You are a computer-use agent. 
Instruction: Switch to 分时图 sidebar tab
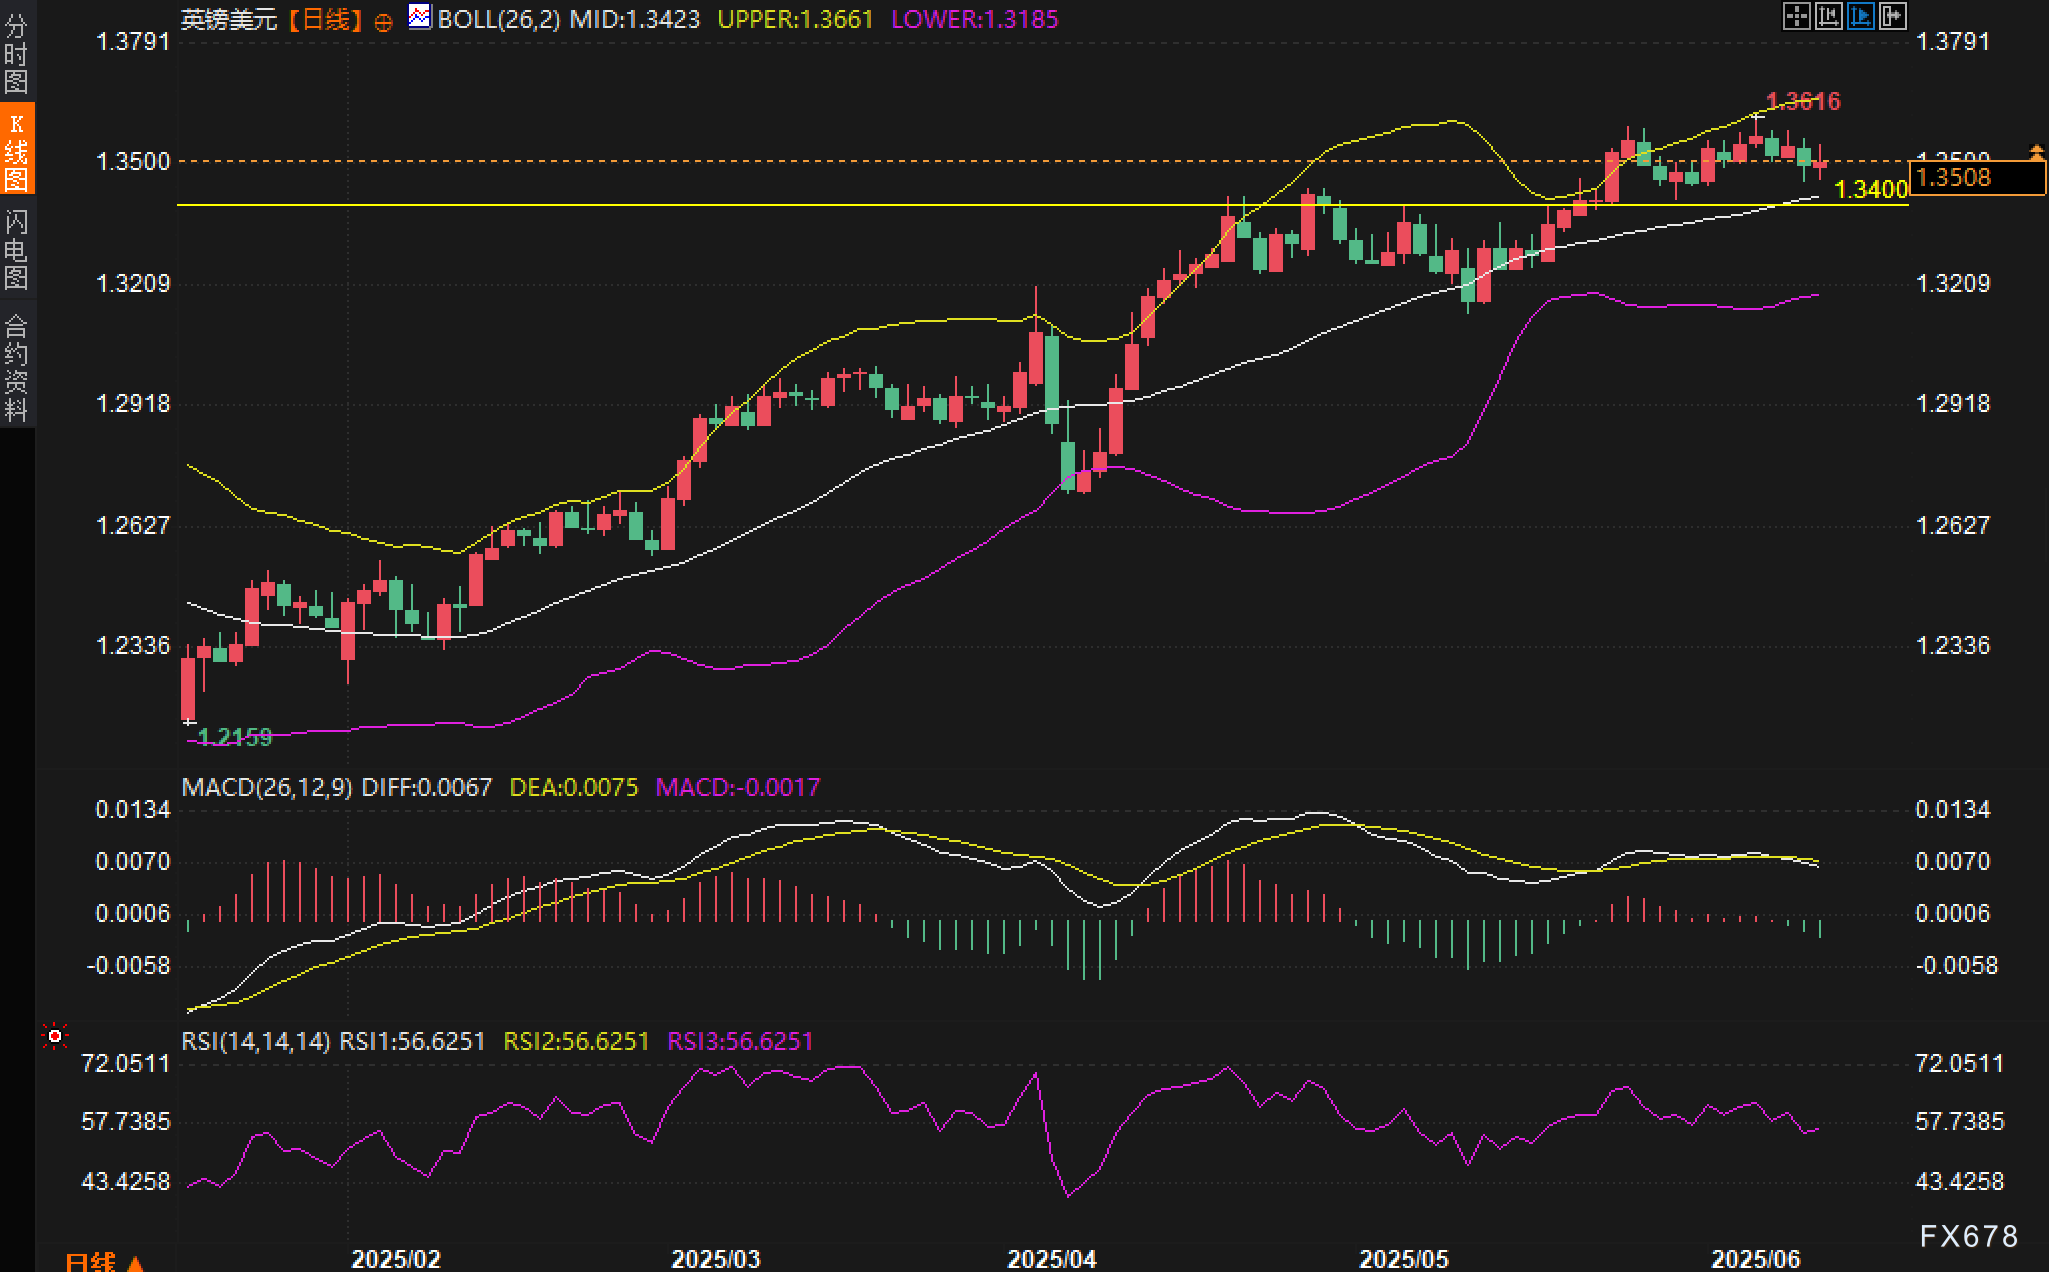pos(16,54)
